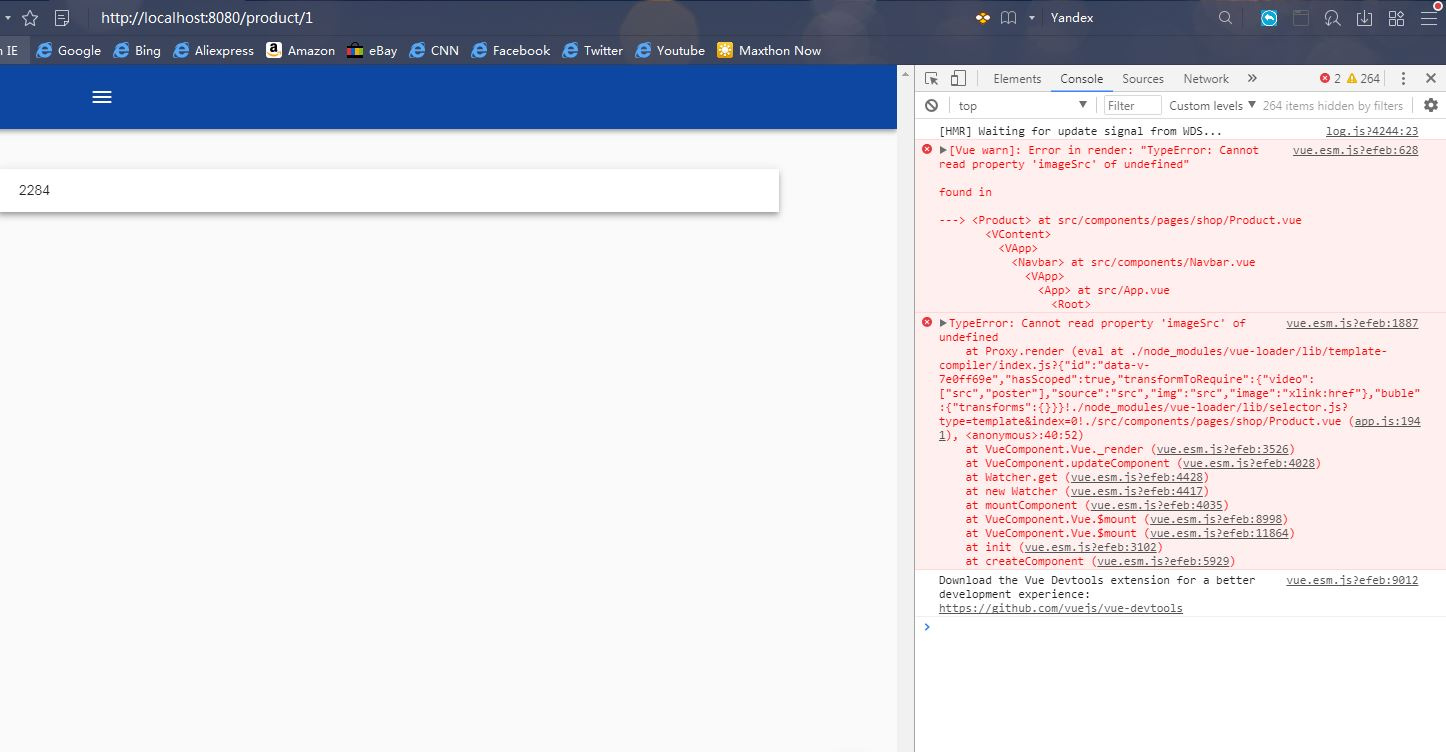The width and height of the screenshot is (1446, 752).
Task: Toggle the device toolbar icon in DevTools
Action: coord(958,78)
